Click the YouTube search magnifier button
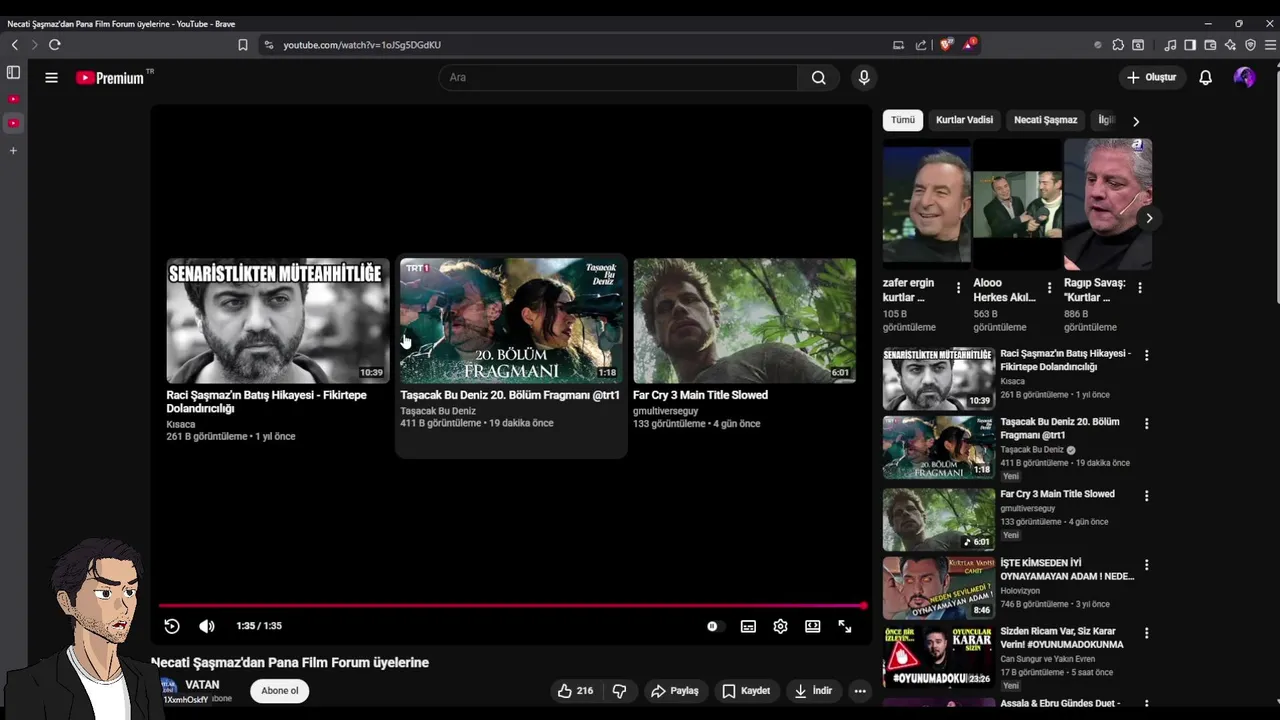 point(818,77)
